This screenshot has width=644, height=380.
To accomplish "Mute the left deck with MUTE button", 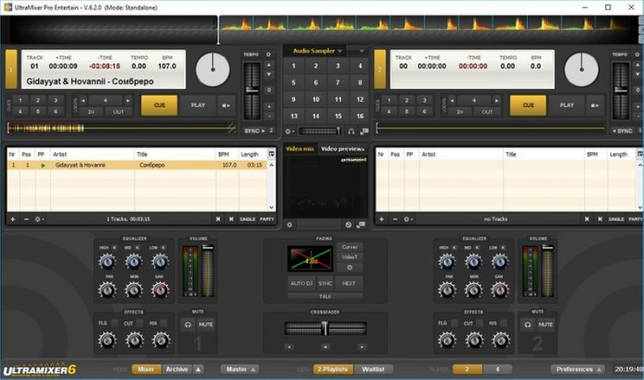I will tap(205, 325).
